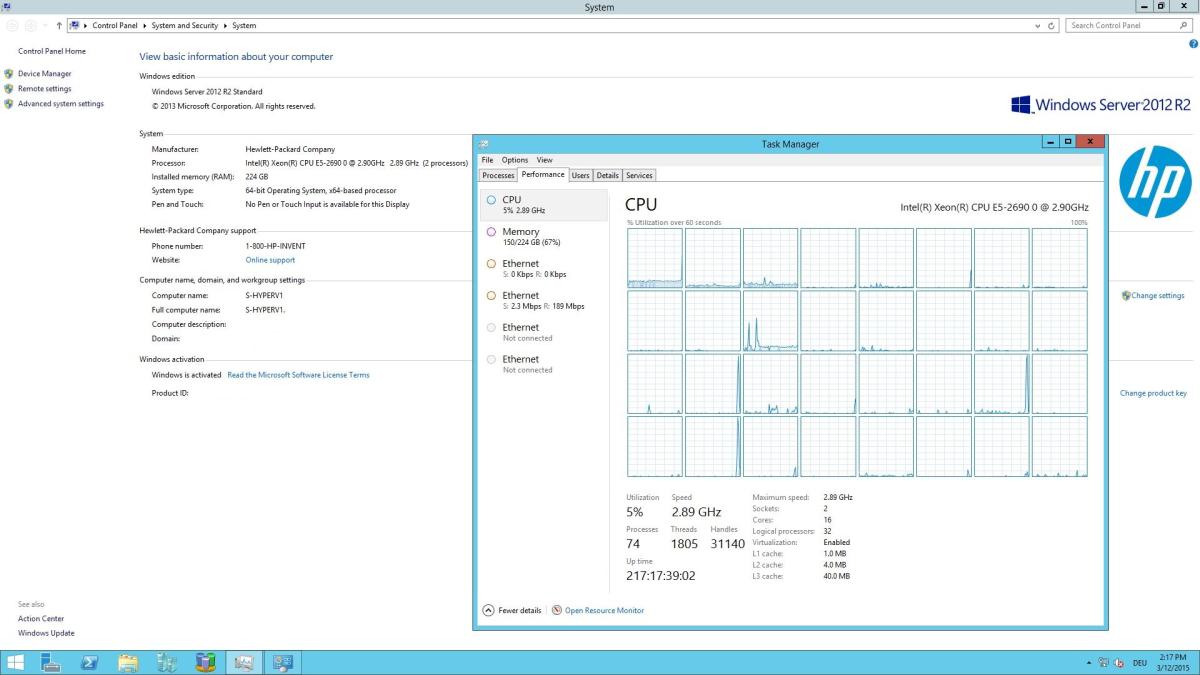Image resolution: width=1200 pixels, height=675 pixels.
Task: Click the shield icon beside Advanced system settings
Action: tap(9, 104)
